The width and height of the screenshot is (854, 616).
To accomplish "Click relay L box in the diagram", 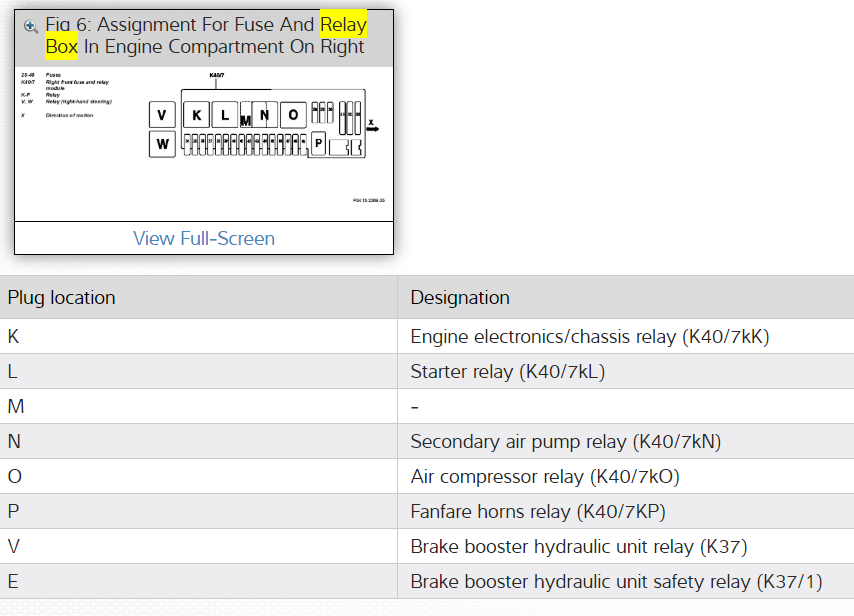I will (x=225, y=115).
